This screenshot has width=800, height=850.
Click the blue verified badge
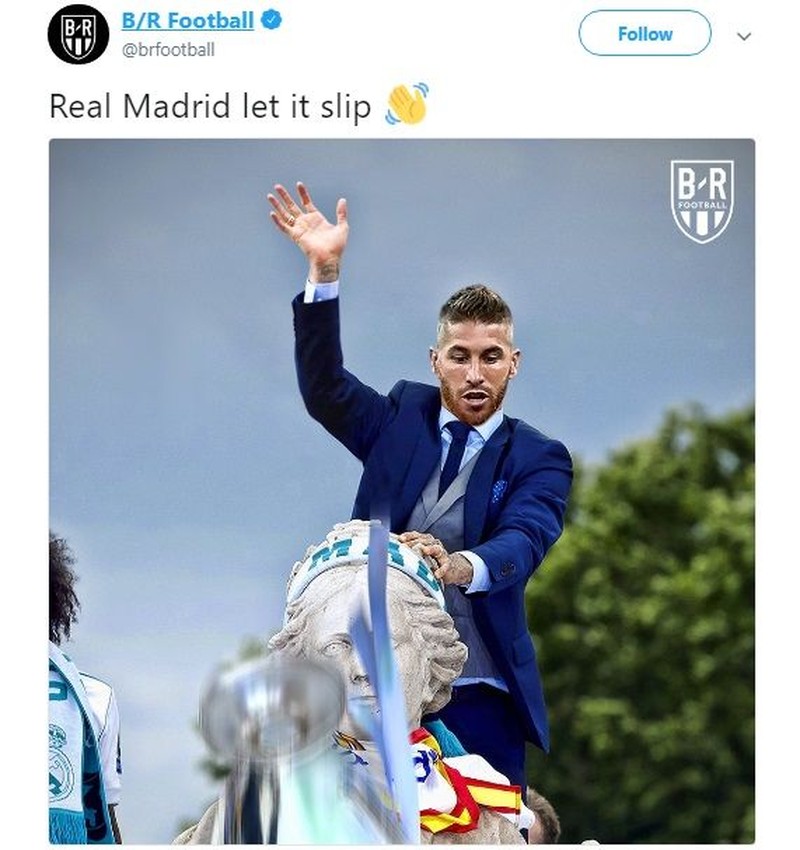(272, 21)
